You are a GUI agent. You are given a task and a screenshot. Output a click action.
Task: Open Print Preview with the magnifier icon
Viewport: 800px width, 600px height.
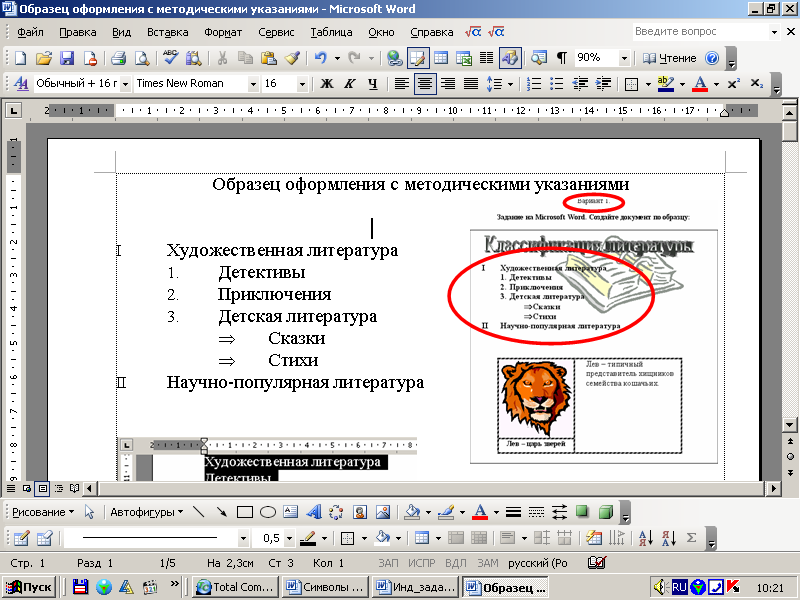click(142, 58)
